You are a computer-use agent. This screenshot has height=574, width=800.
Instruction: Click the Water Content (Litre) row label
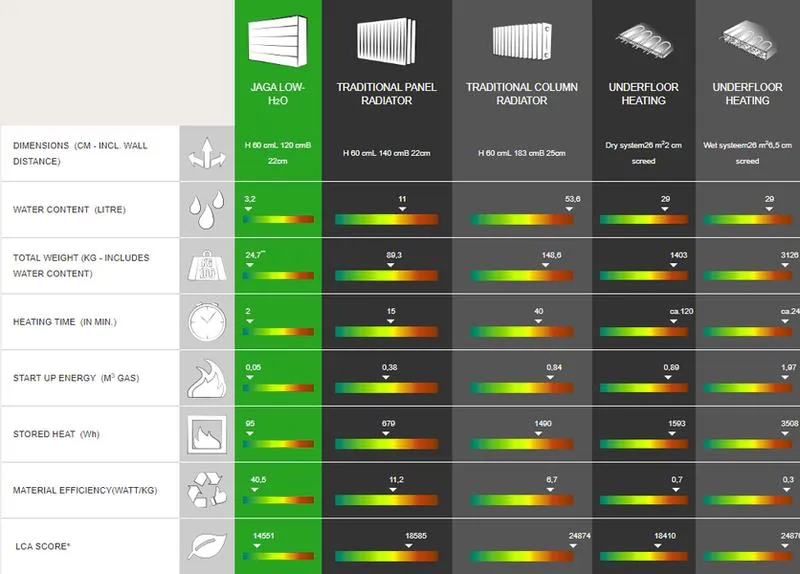(69, 210)
